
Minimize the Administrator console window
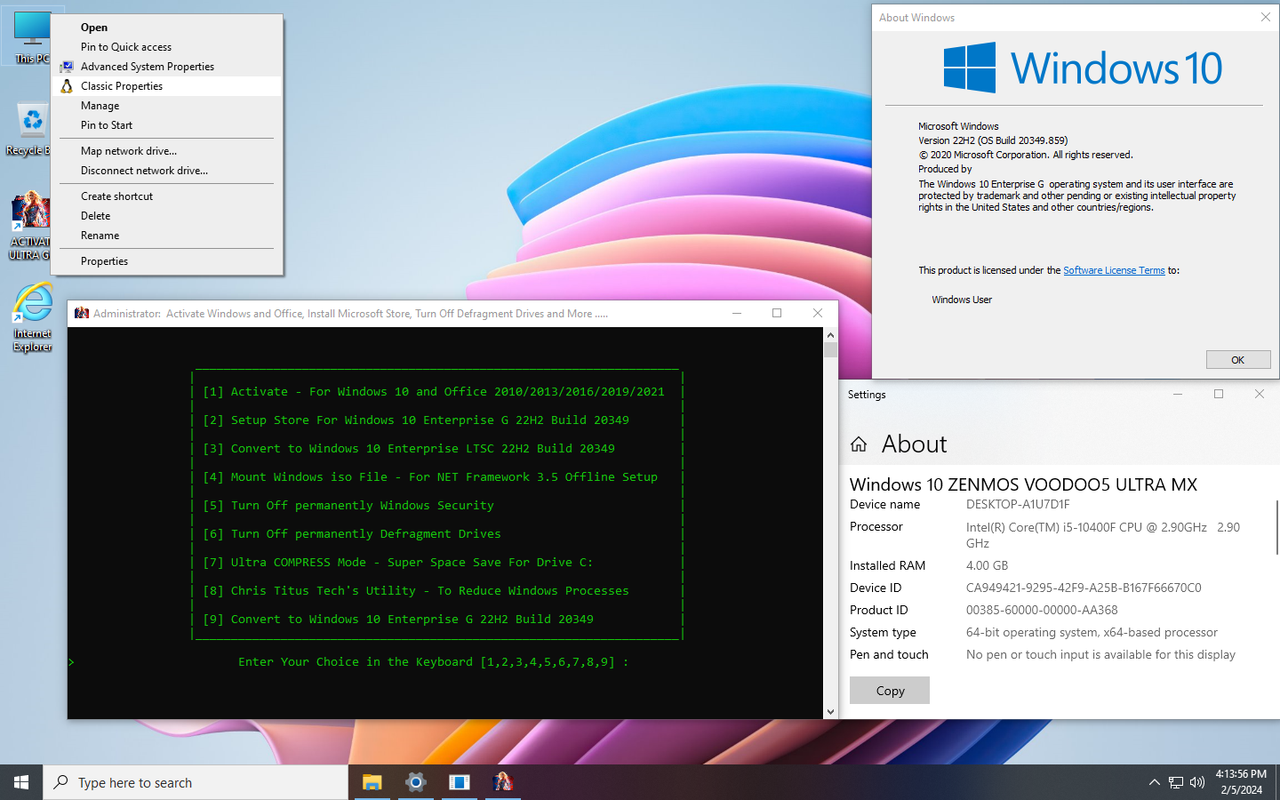tap(736, 313)
